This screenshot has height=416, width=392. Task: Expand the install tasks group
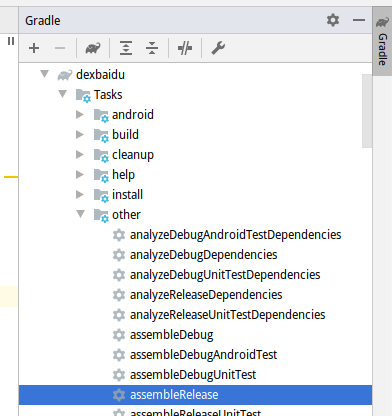point(80,195)
